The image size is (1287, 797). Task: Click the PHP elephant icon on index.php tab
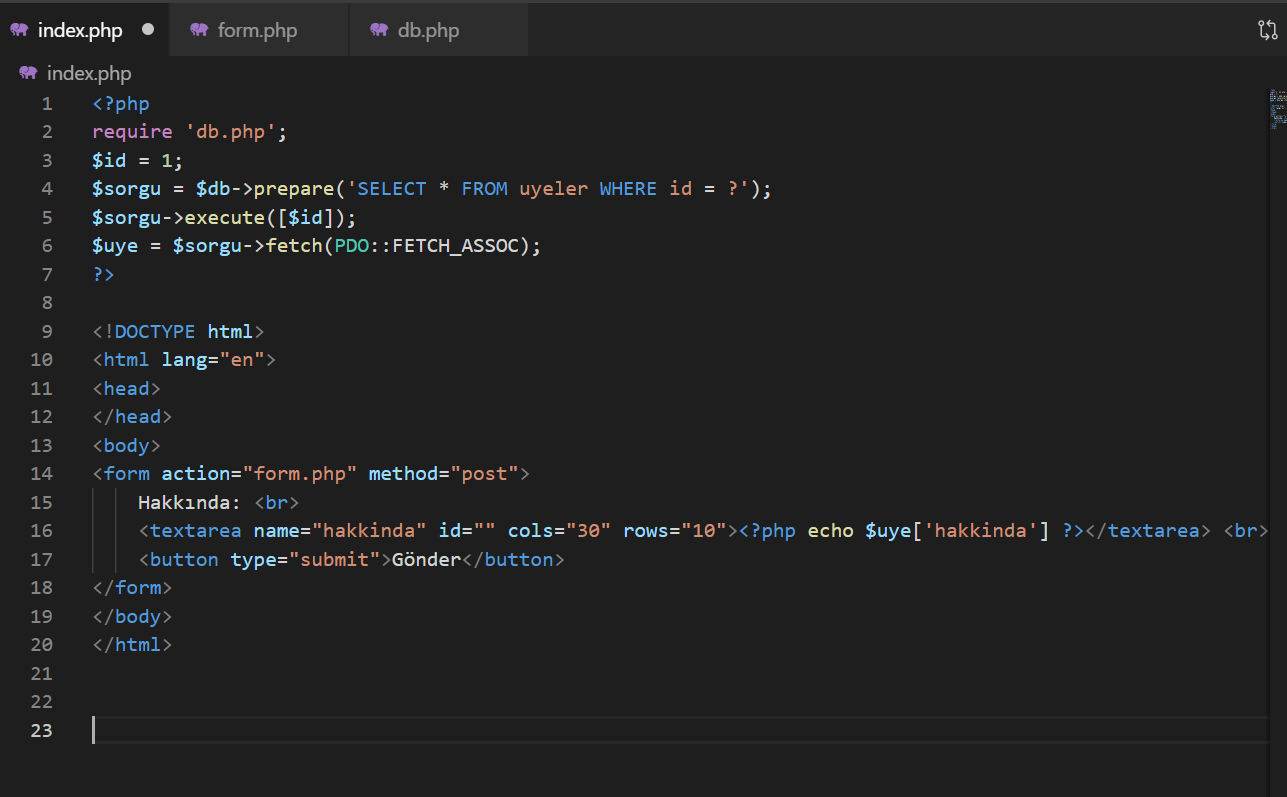click(x=19, y=30)
